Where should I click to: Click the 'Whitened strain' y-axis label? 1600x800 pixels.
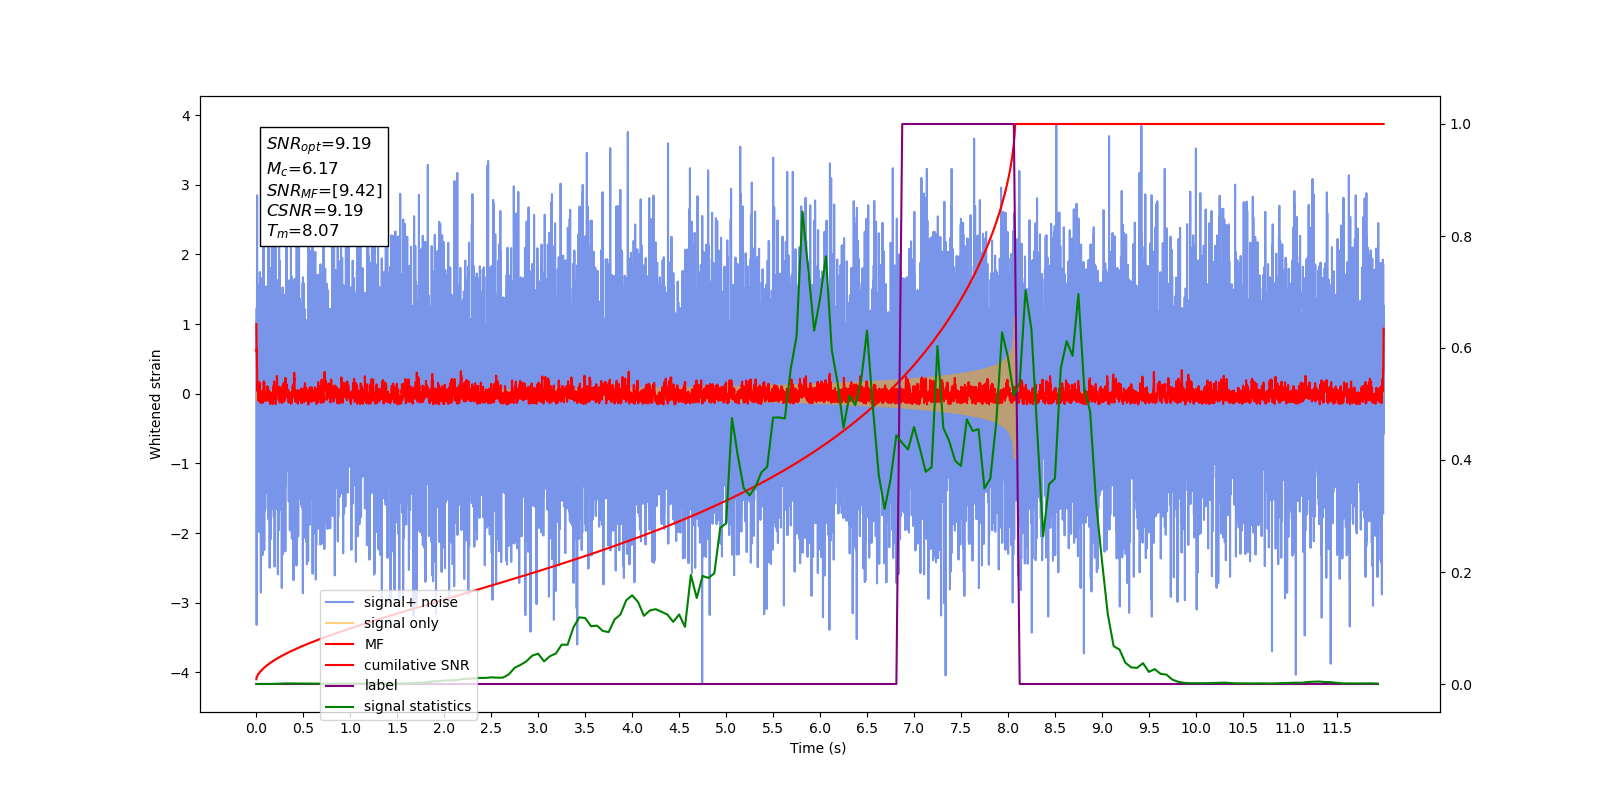[x=156, y=404]
